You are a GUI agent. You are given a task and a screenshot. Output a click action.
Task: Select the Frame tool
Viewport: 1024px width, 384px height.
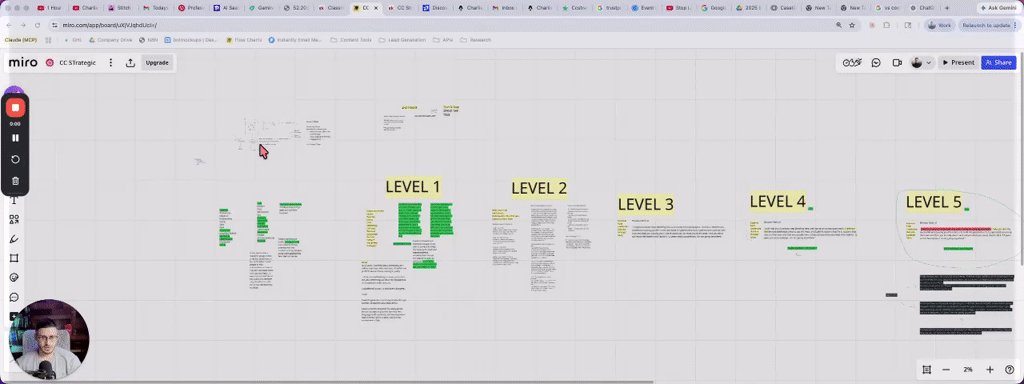pos(14,258)
